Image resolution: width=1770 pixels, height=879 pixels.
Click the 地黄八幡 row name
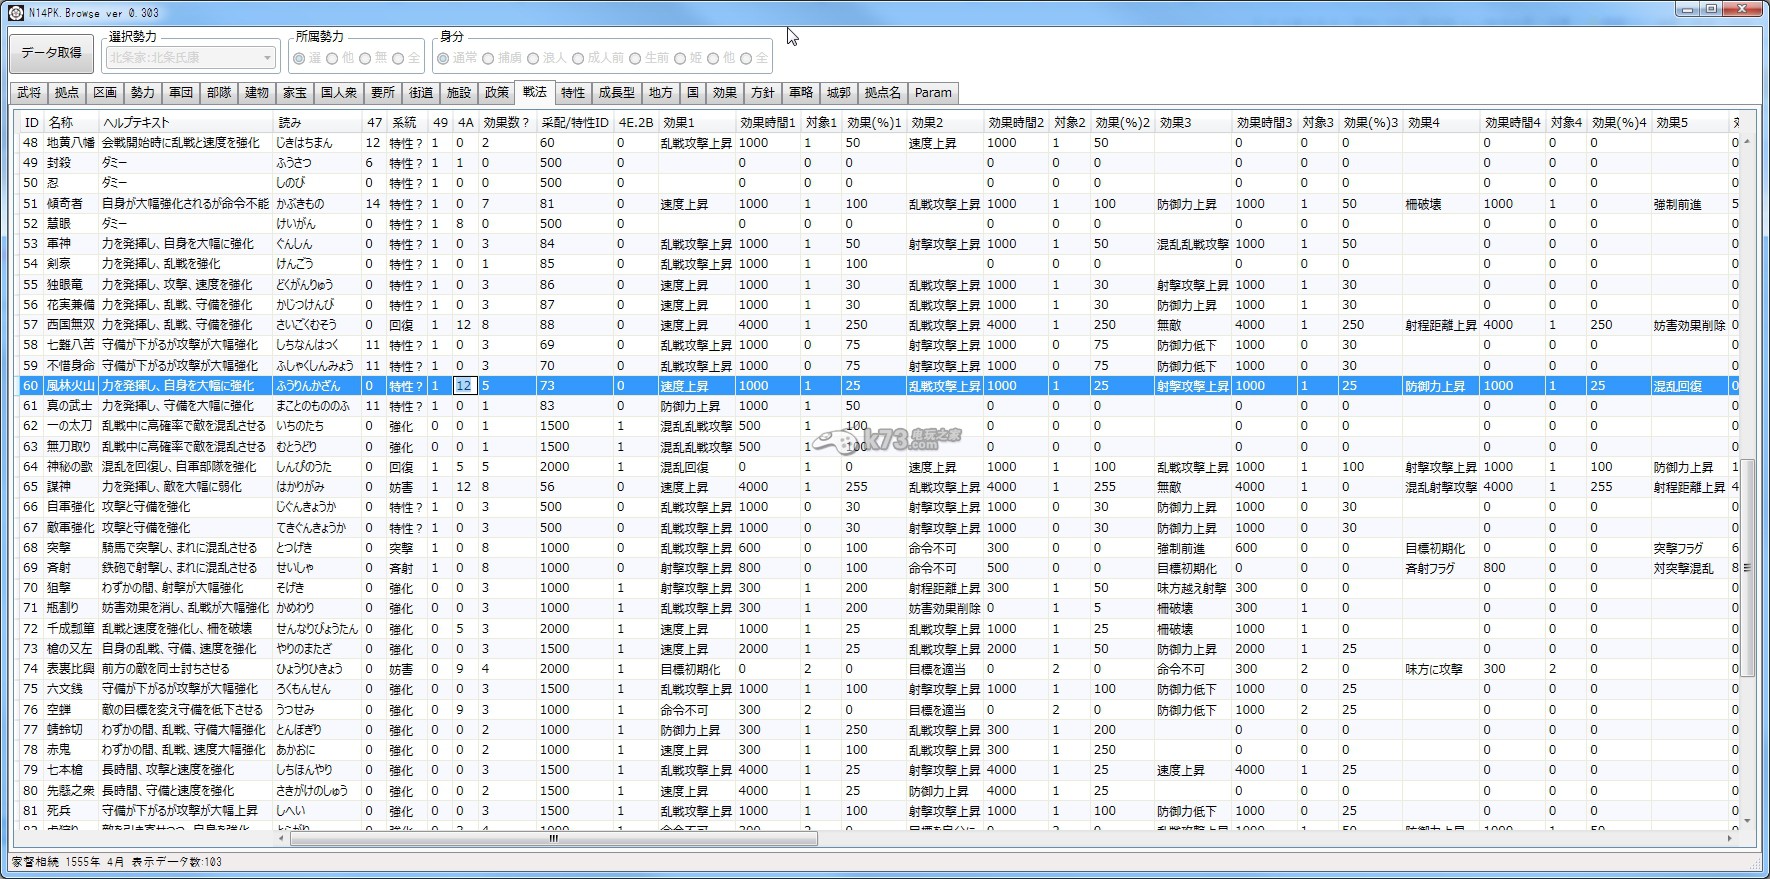(x=71, y=142)
